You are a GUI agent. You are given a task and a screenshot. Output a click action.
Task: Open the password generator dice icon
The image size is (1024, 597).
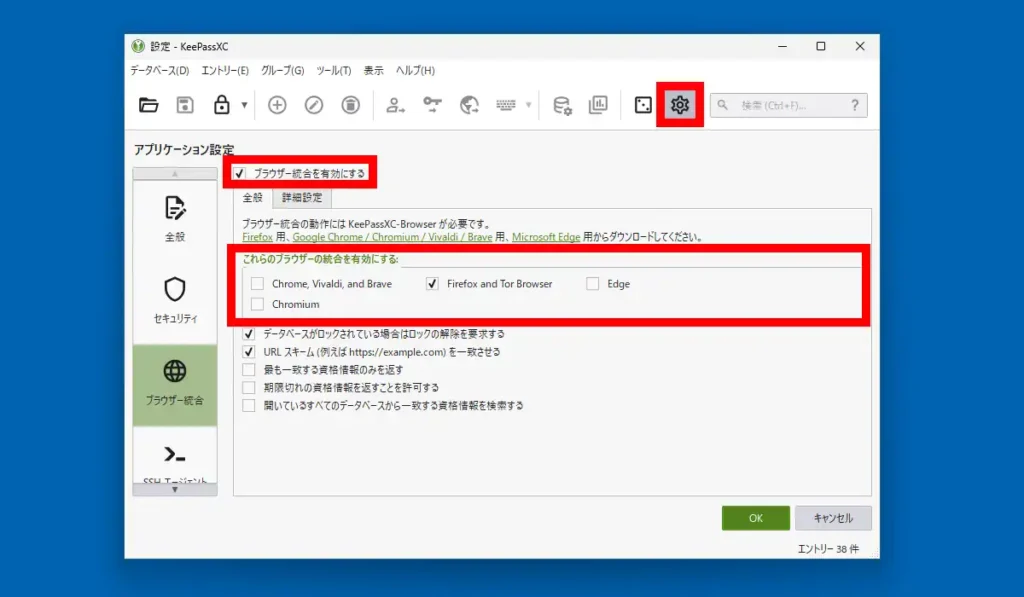643,105
